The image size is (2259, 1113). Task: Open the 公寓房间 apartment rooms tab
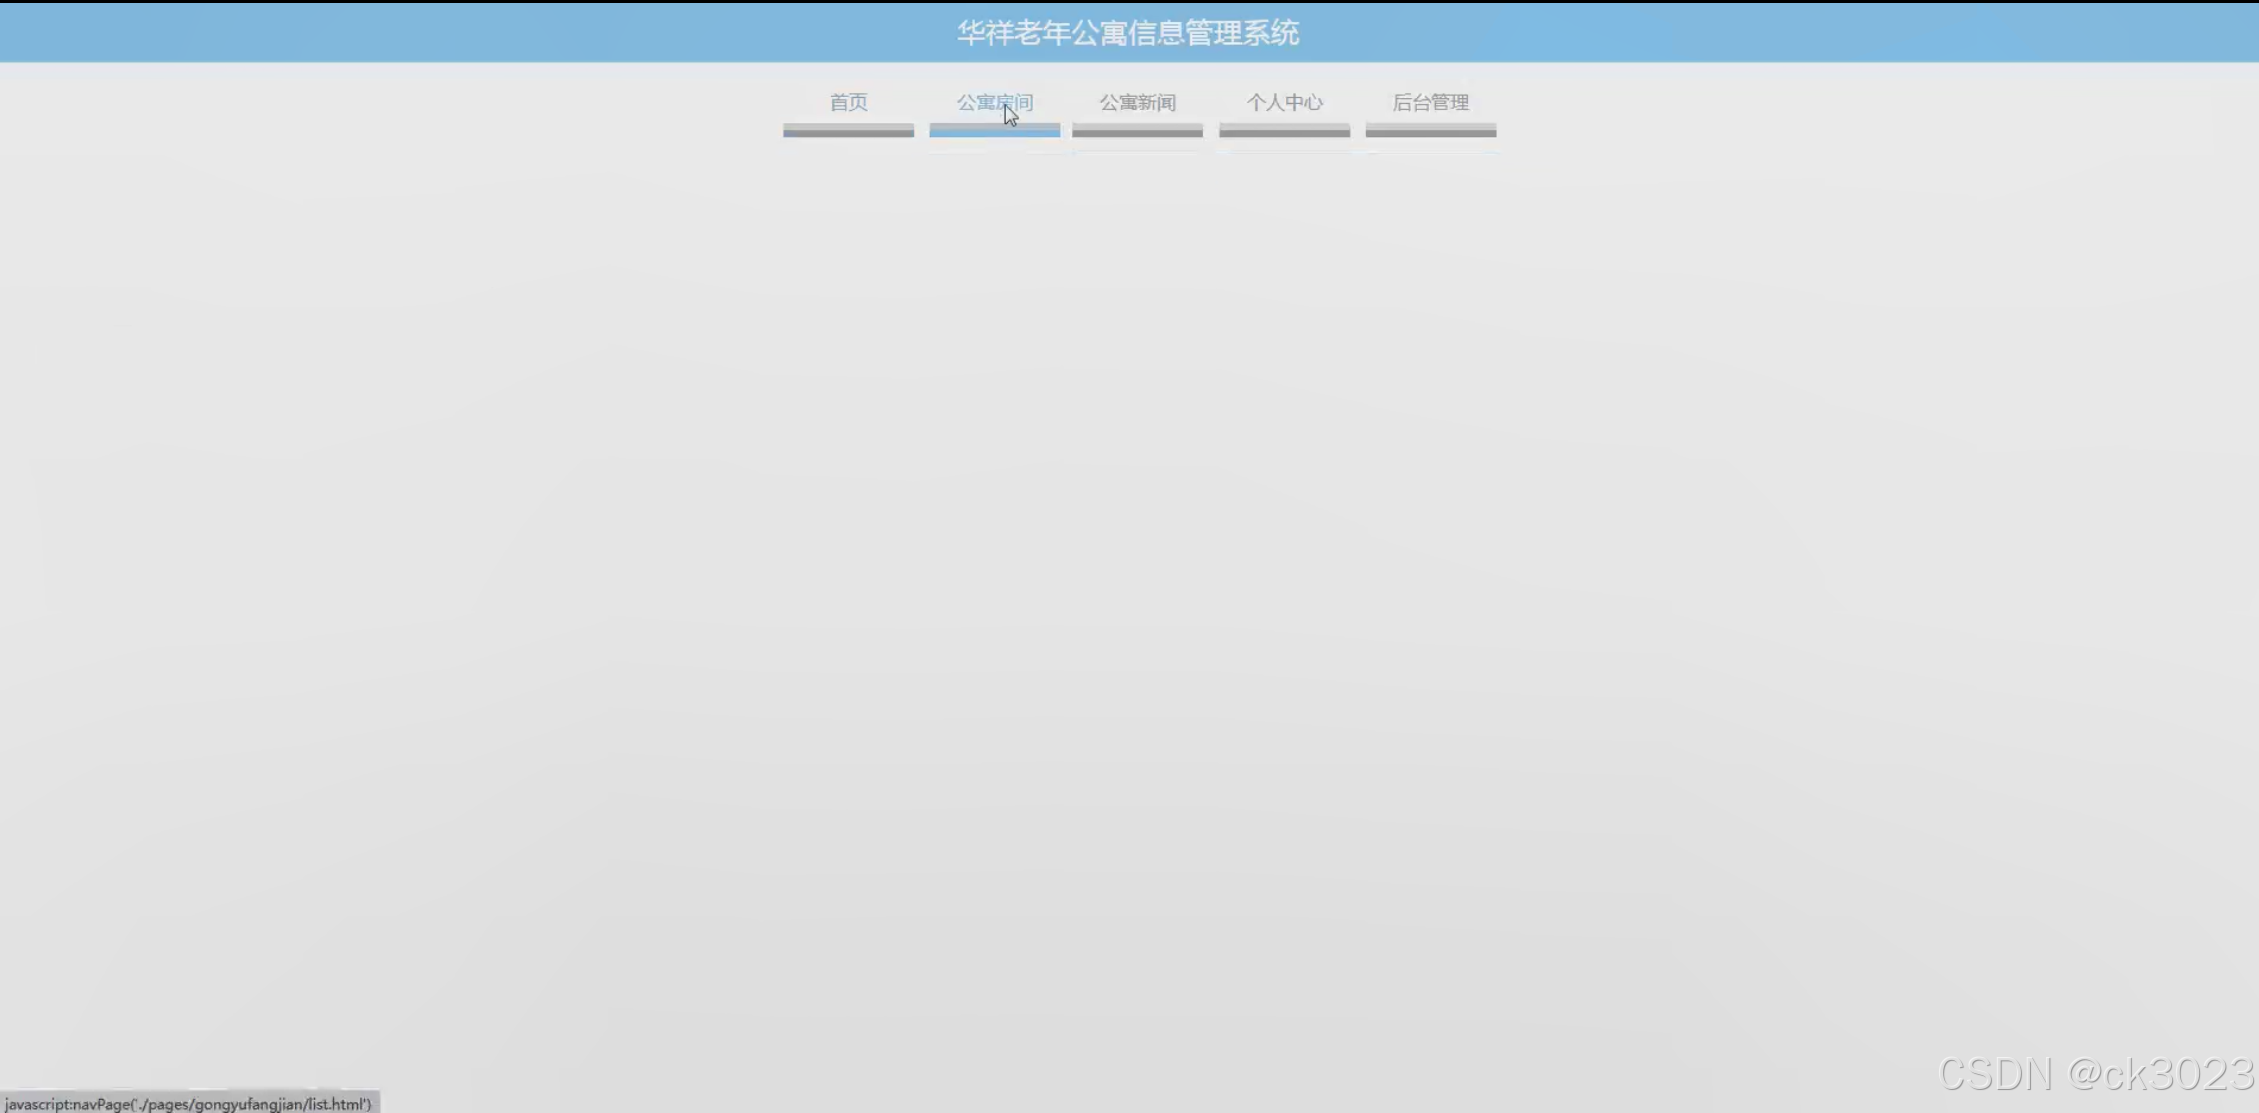coord(993,102)
